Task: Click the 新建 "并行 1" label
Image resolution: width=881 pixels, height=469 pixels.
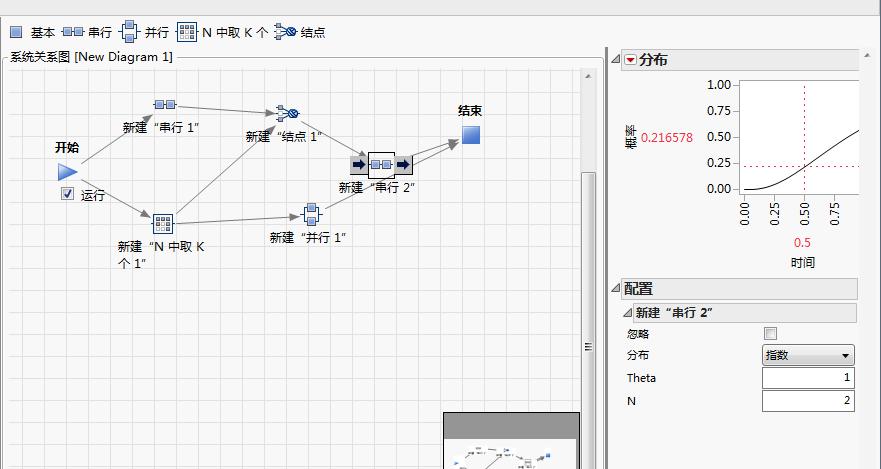Action: point(308,238)
